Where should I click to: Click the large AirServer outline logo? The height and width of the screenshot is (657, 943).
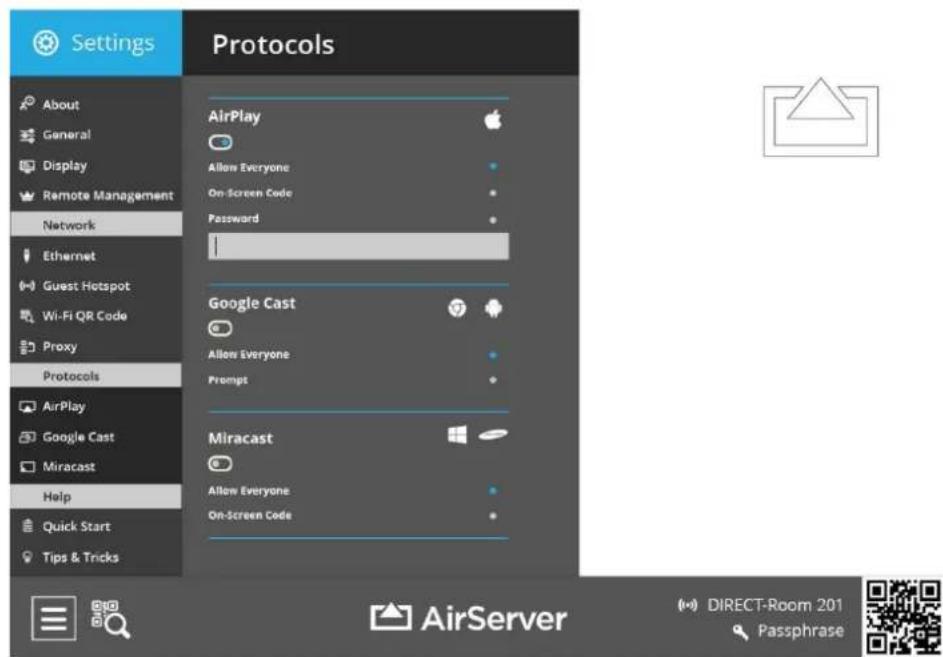click(821, 117)
